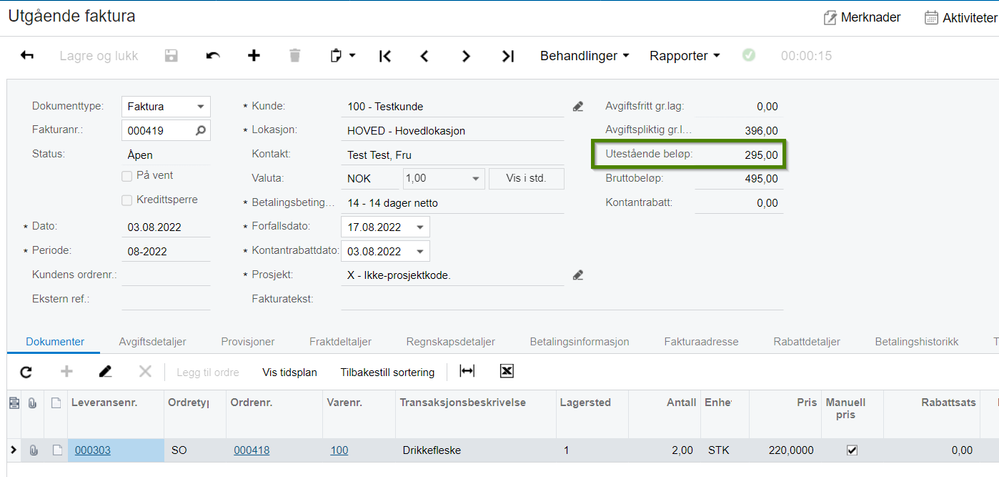Image resolution: width=999 pixels, height=477 pixels.
Task: Click the delete trash can icon
Action: (294, 55)
